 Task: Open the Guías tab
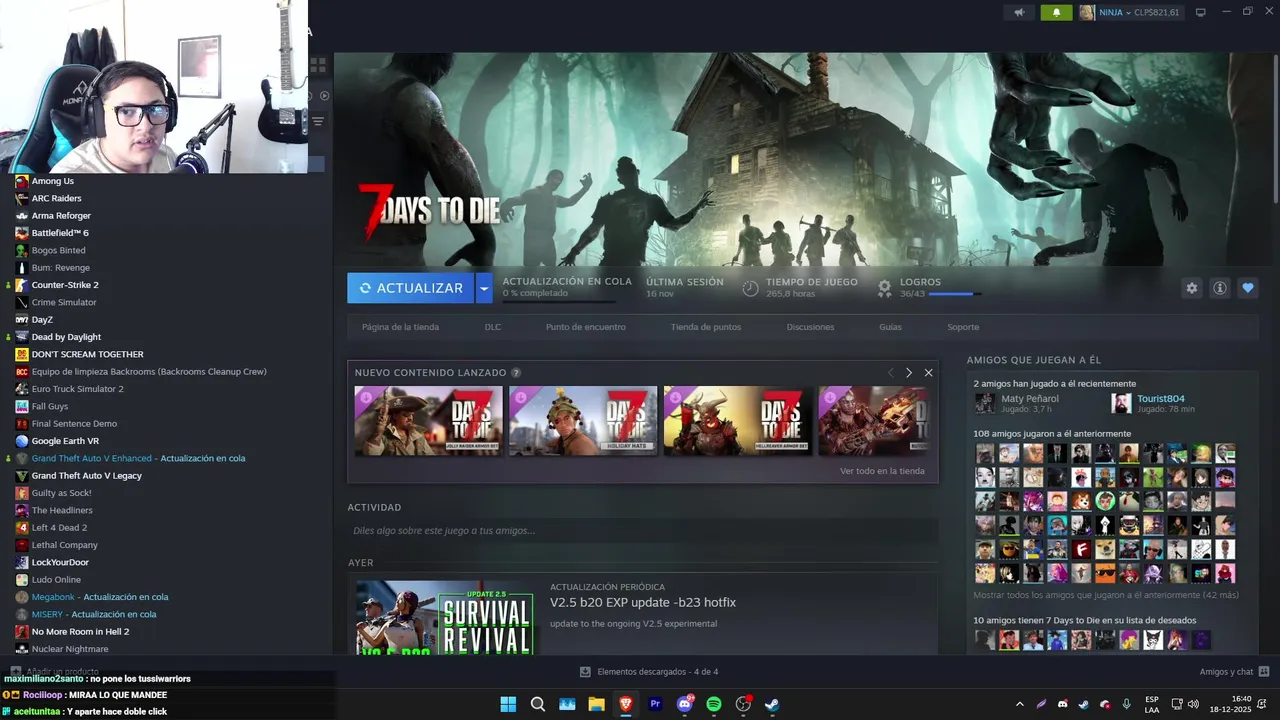tap(890, 327)
